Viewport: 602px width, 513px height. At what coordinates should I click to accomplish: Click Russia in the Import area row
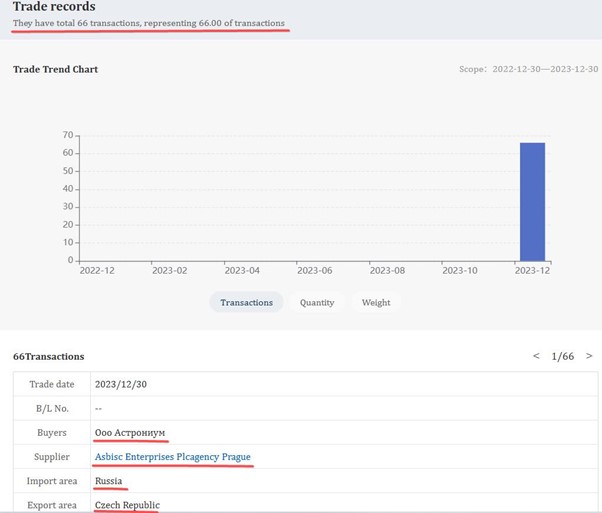(x=108, y=481)
